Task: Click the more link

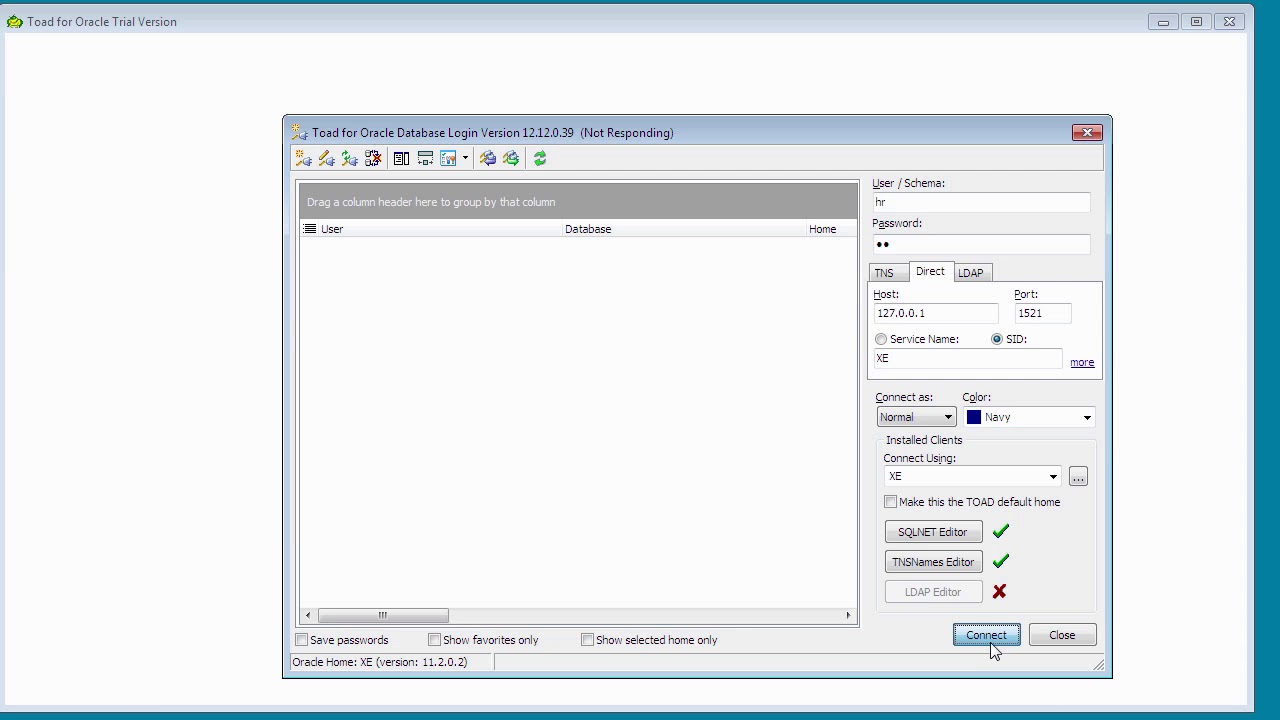Action: (1082, 362)
